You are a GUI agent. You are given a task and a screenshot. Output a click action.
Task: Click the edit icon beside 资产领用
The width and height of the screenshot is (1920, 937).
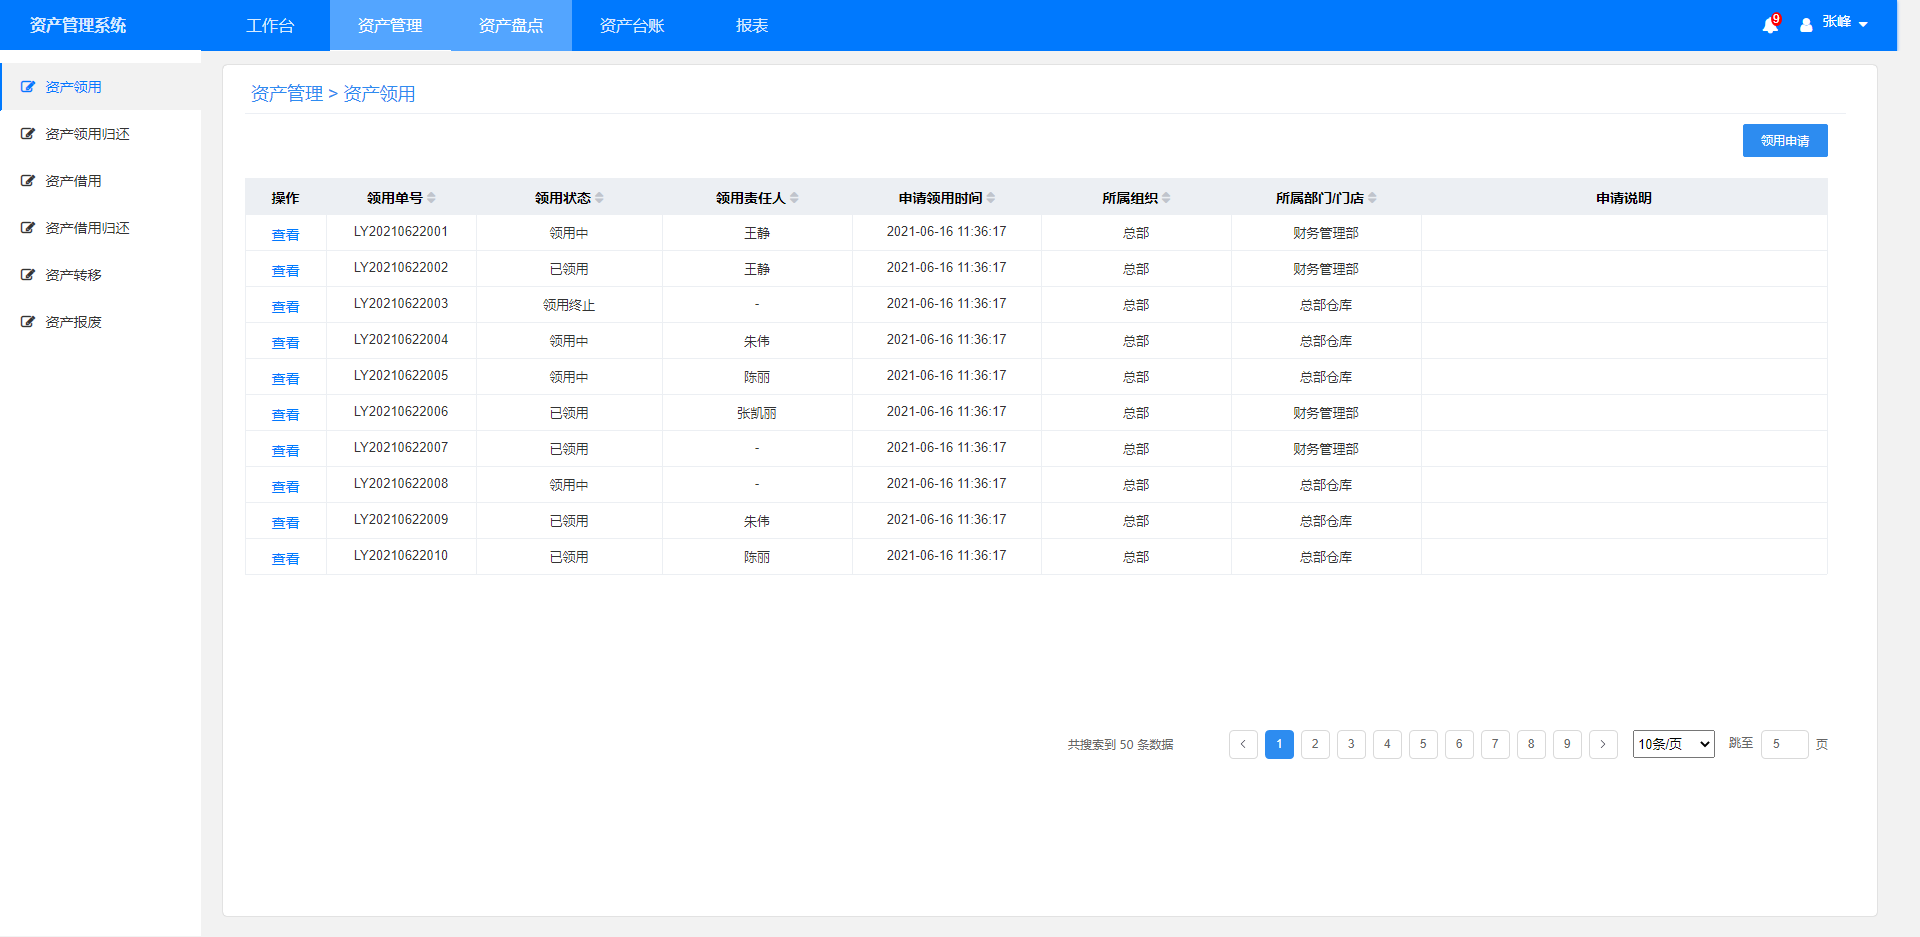[28, 87]
